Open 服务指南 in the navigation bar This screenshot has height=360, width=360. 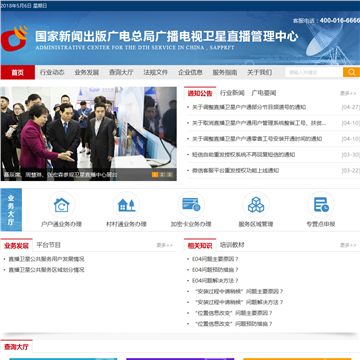225,72
